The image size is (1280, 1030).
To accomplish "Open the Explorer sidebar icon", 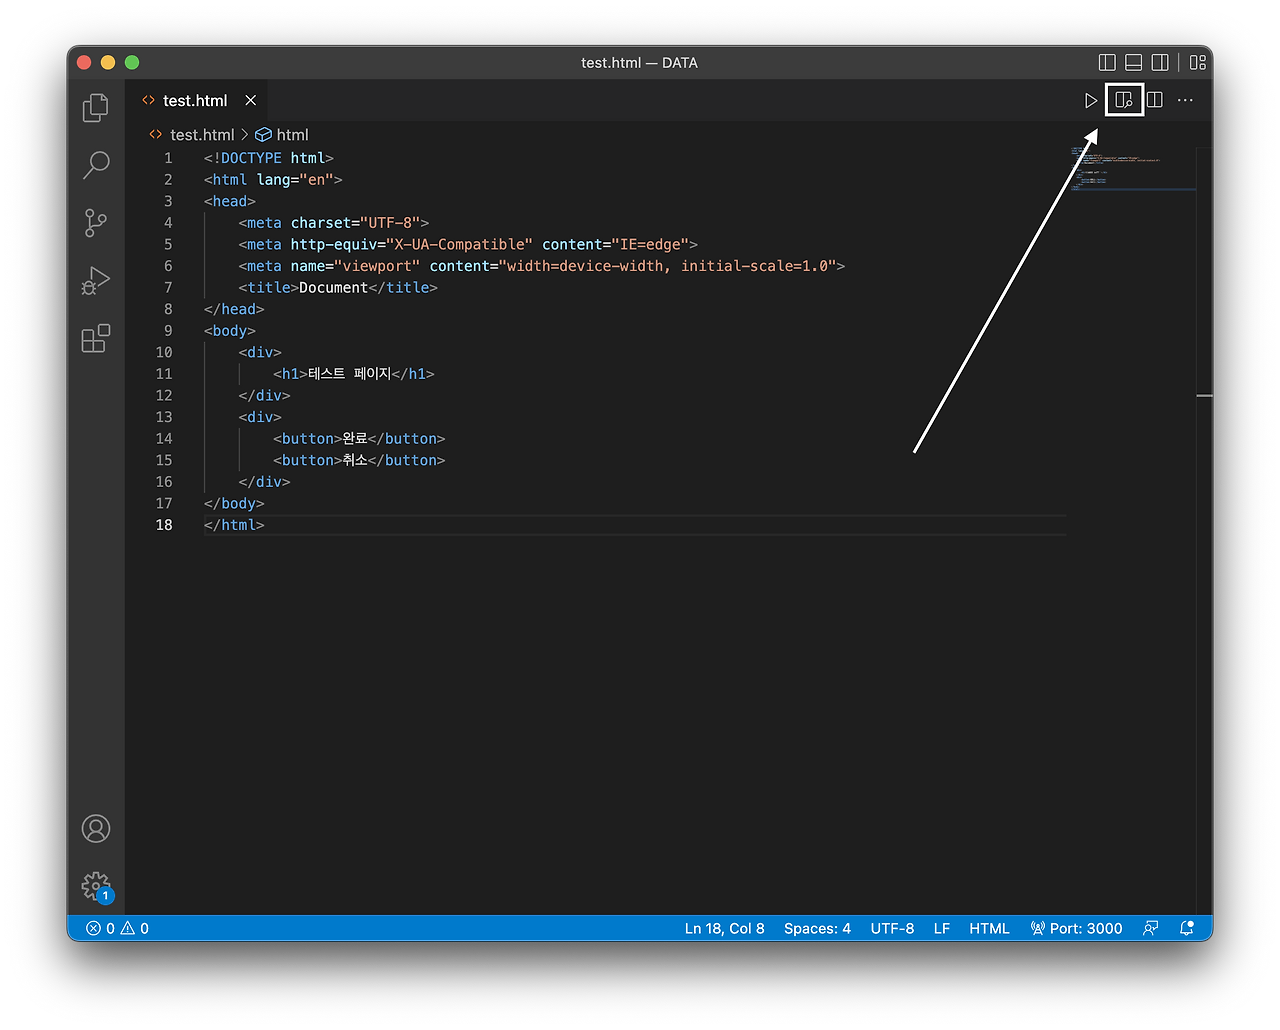I will (95, 107).
